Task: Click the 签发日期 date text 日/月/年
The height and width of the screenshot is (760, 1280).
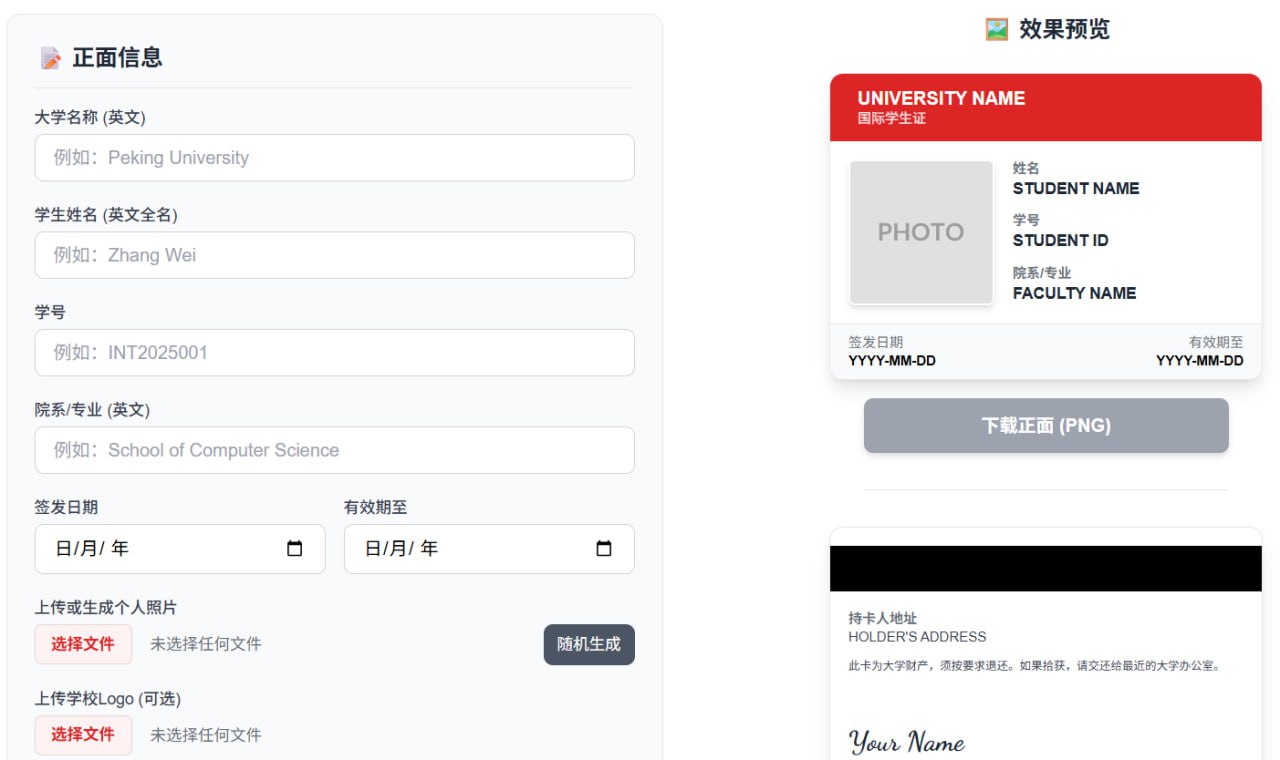Action: point(92,549)
